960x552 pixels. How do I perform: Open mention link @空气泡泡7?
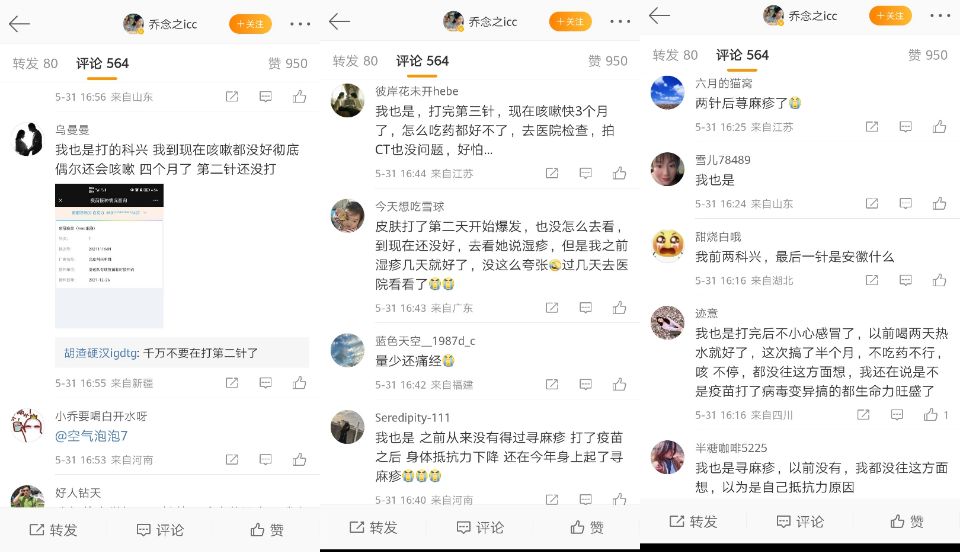tap(91, 436)
